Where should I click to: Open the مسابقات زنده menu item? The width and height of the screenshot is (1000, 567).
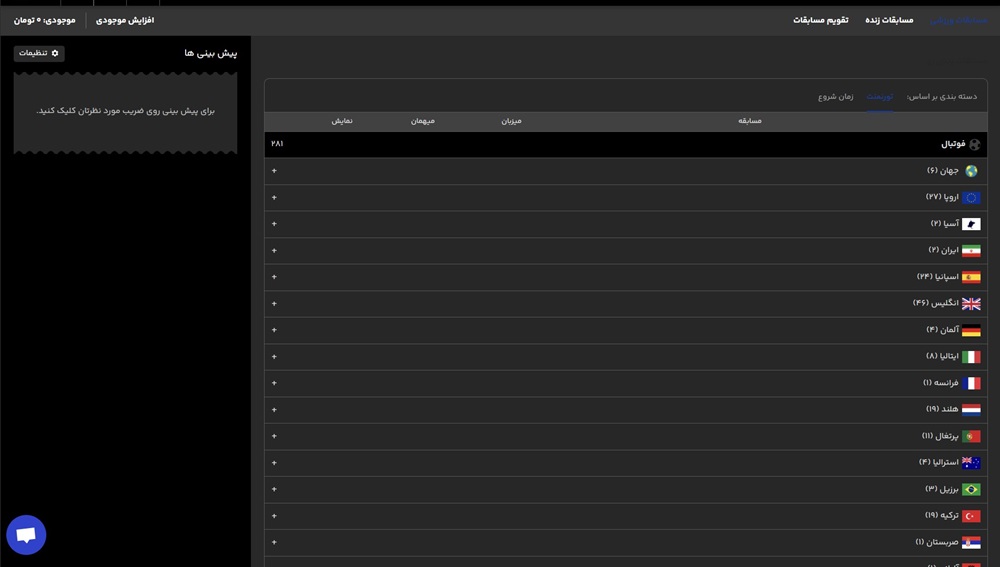(x=889, y=20)
